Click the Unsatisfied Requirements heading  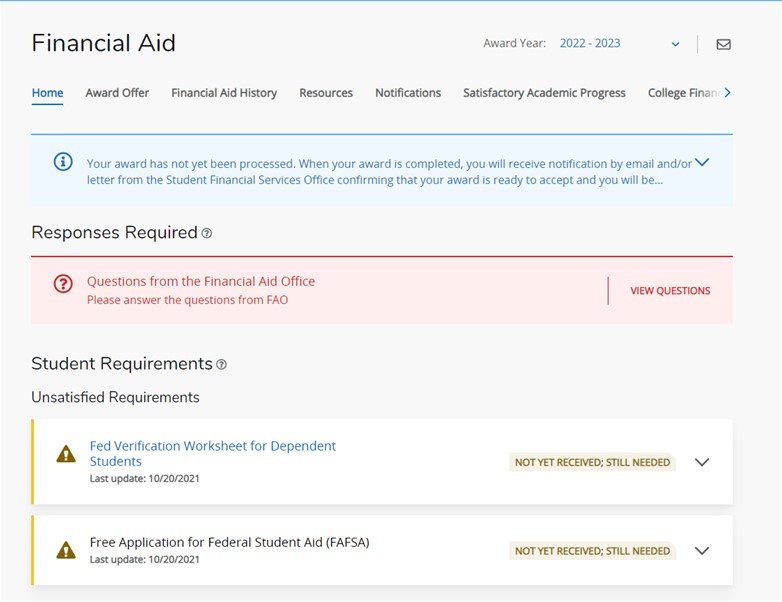[x=115, y=397]
